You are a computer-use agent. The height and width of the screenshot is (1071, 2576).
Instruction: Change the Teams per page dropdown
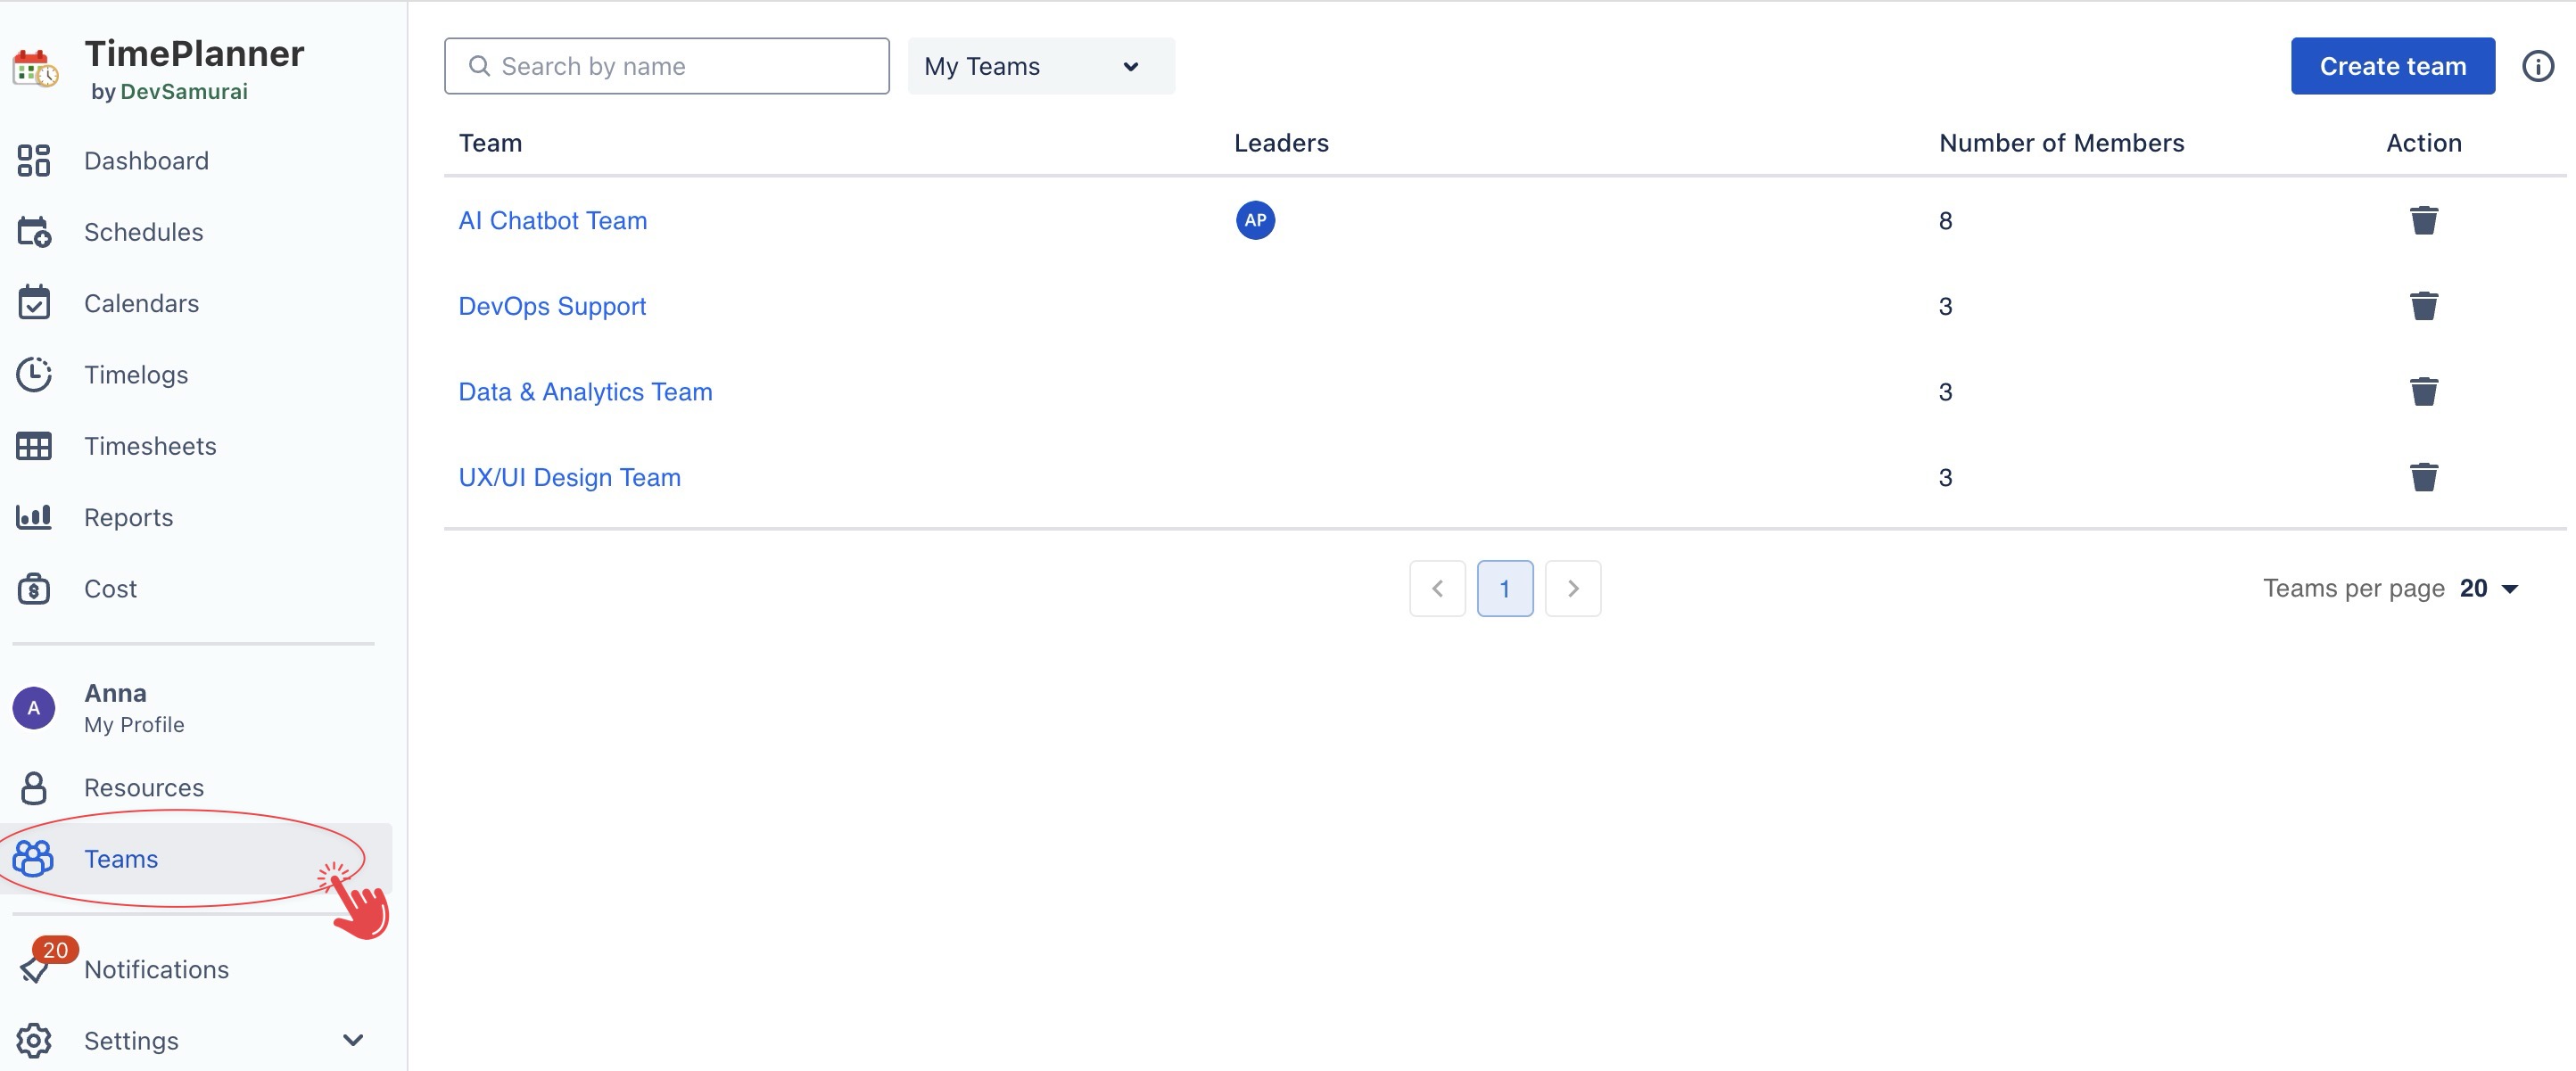tap(2489, 588)
